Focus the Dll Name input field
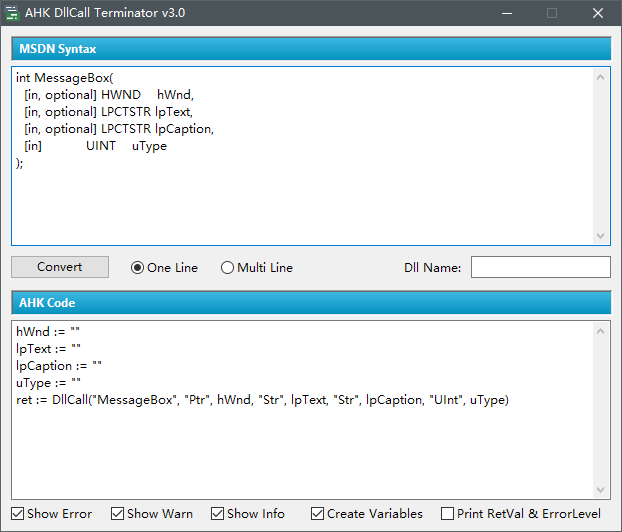 541,267
